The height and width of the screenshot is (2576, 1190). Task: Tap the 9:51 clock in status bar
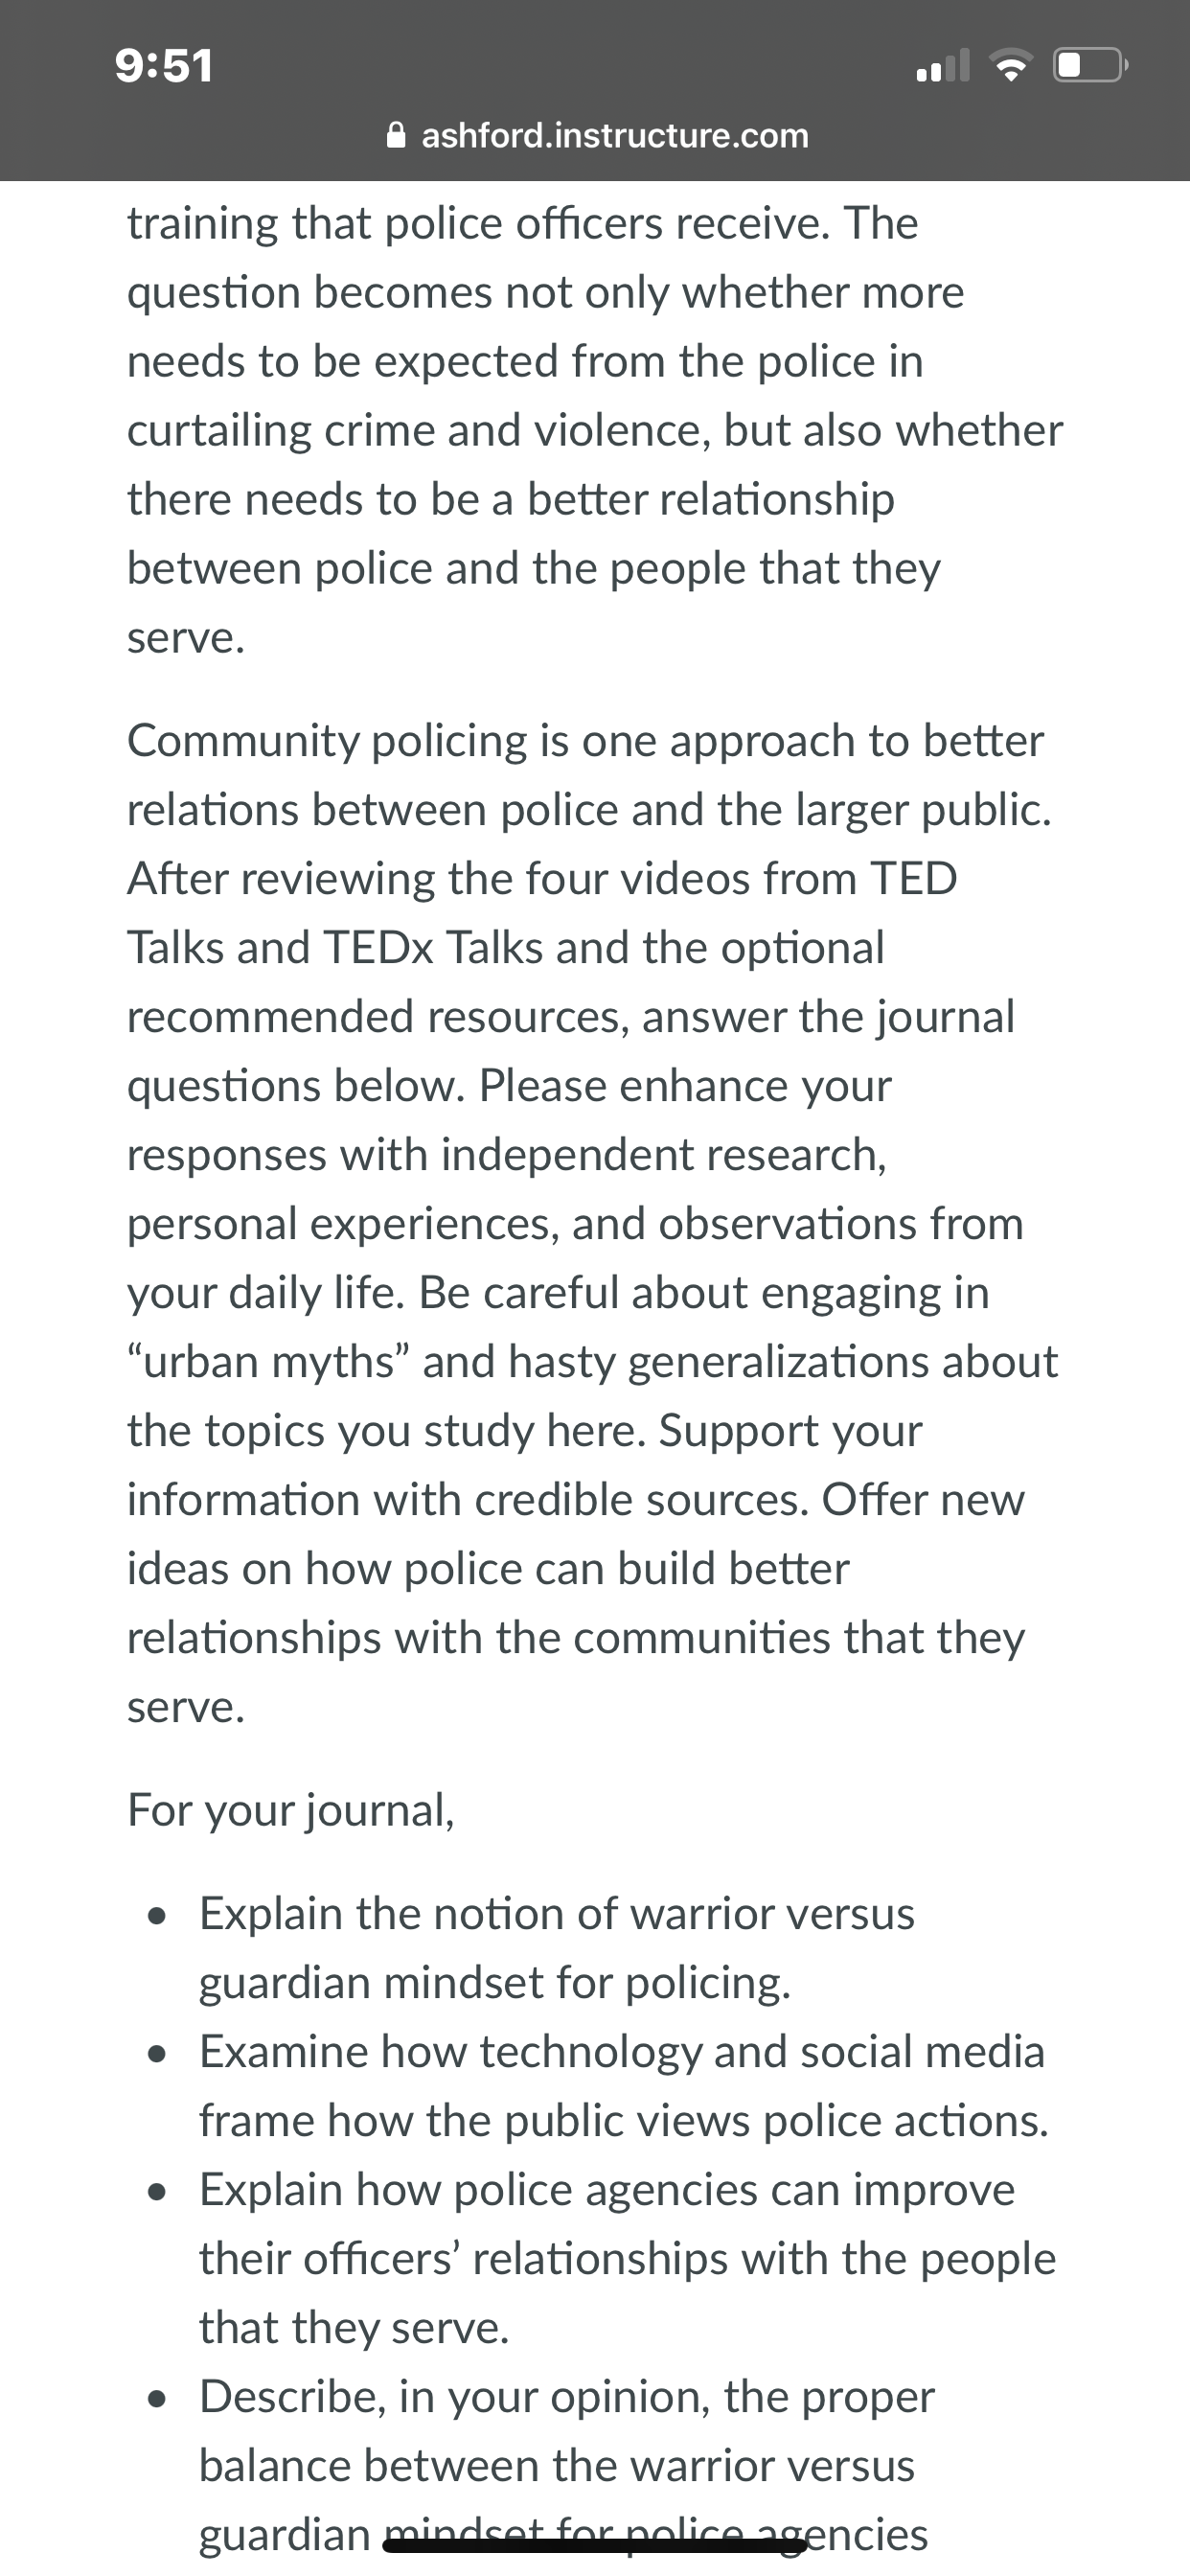[x=164, y=66]
